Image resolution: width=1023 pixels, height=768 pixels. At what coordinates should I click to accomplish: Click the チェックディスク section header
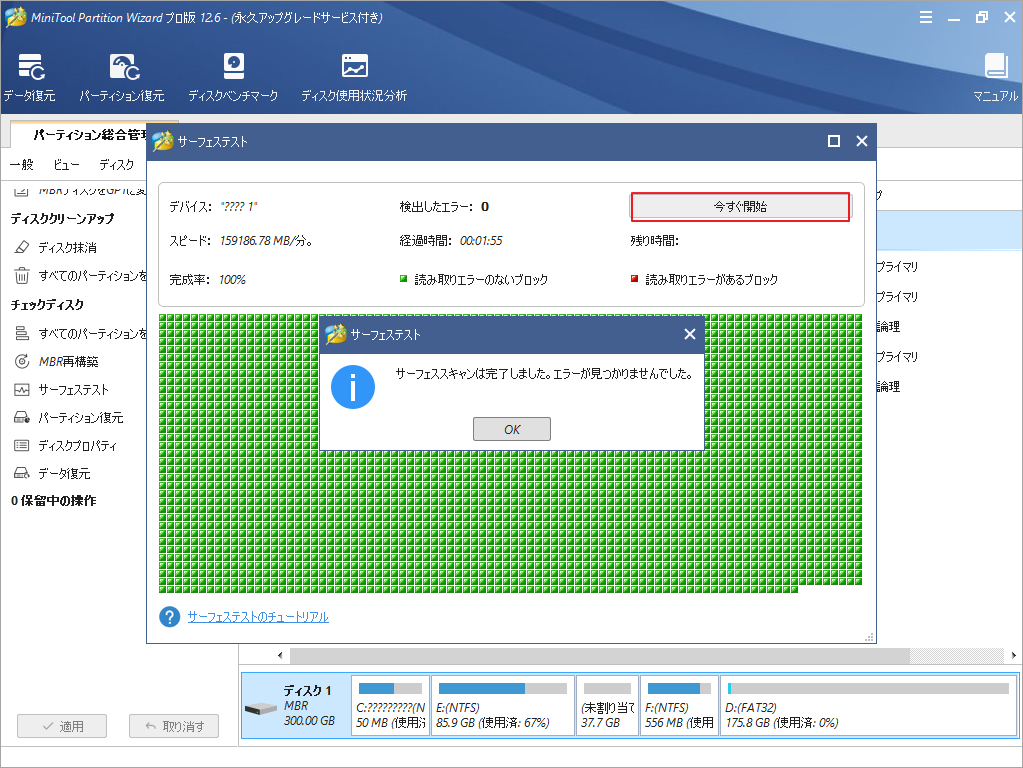click(x=47, y=305)
